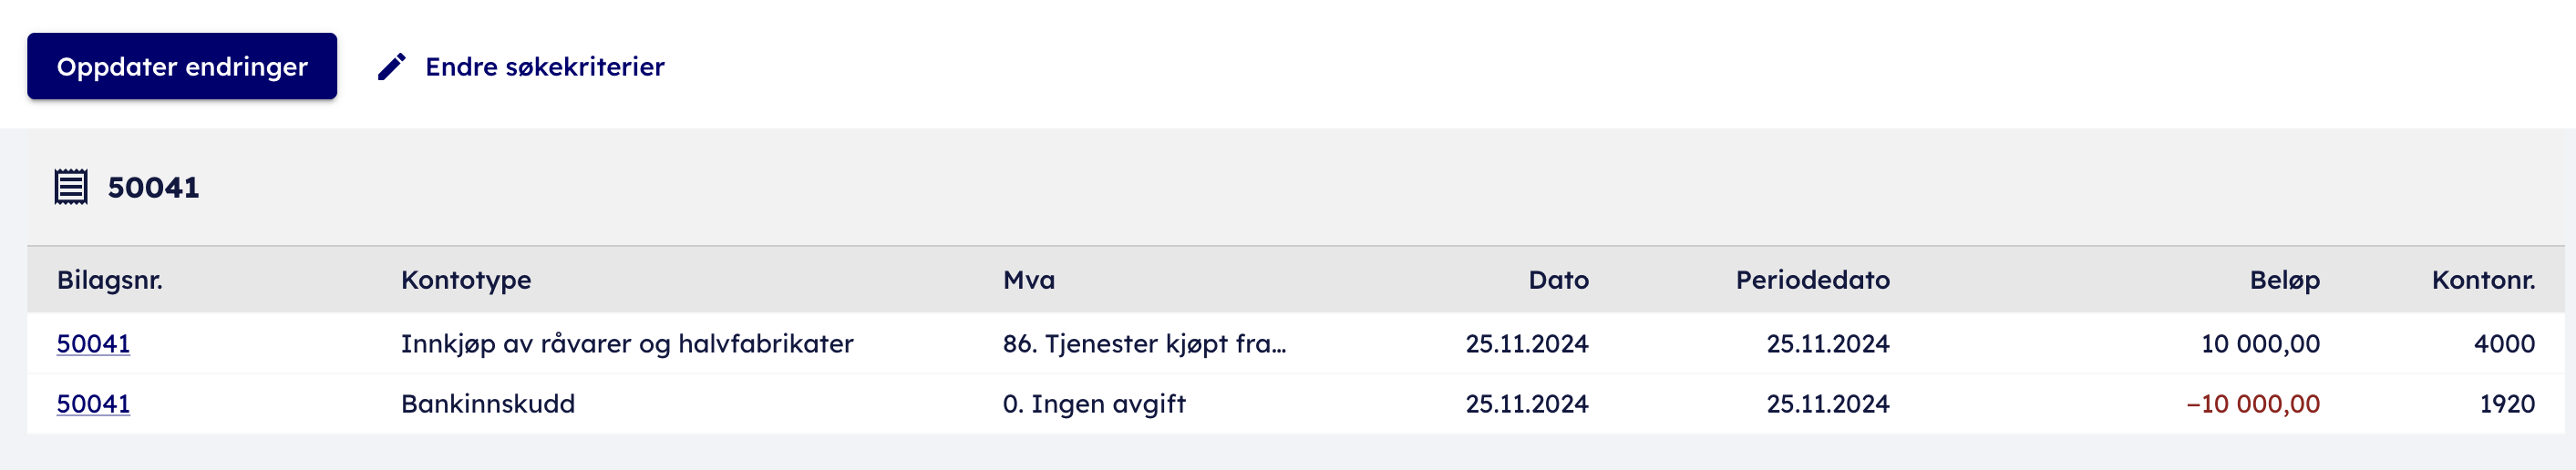This screenshot has width=2576, height=470.
Task: Select the Bankinnskudd account type cell
Action: point(487,404)
